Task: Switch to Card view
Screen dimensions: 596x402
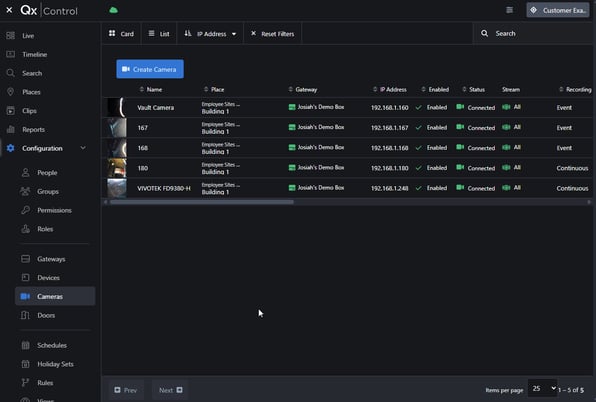Action: tap(121, 34)
